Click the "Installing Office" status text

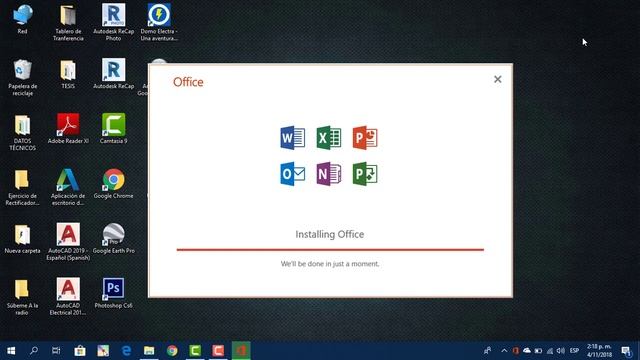click(x=330, y=234)
